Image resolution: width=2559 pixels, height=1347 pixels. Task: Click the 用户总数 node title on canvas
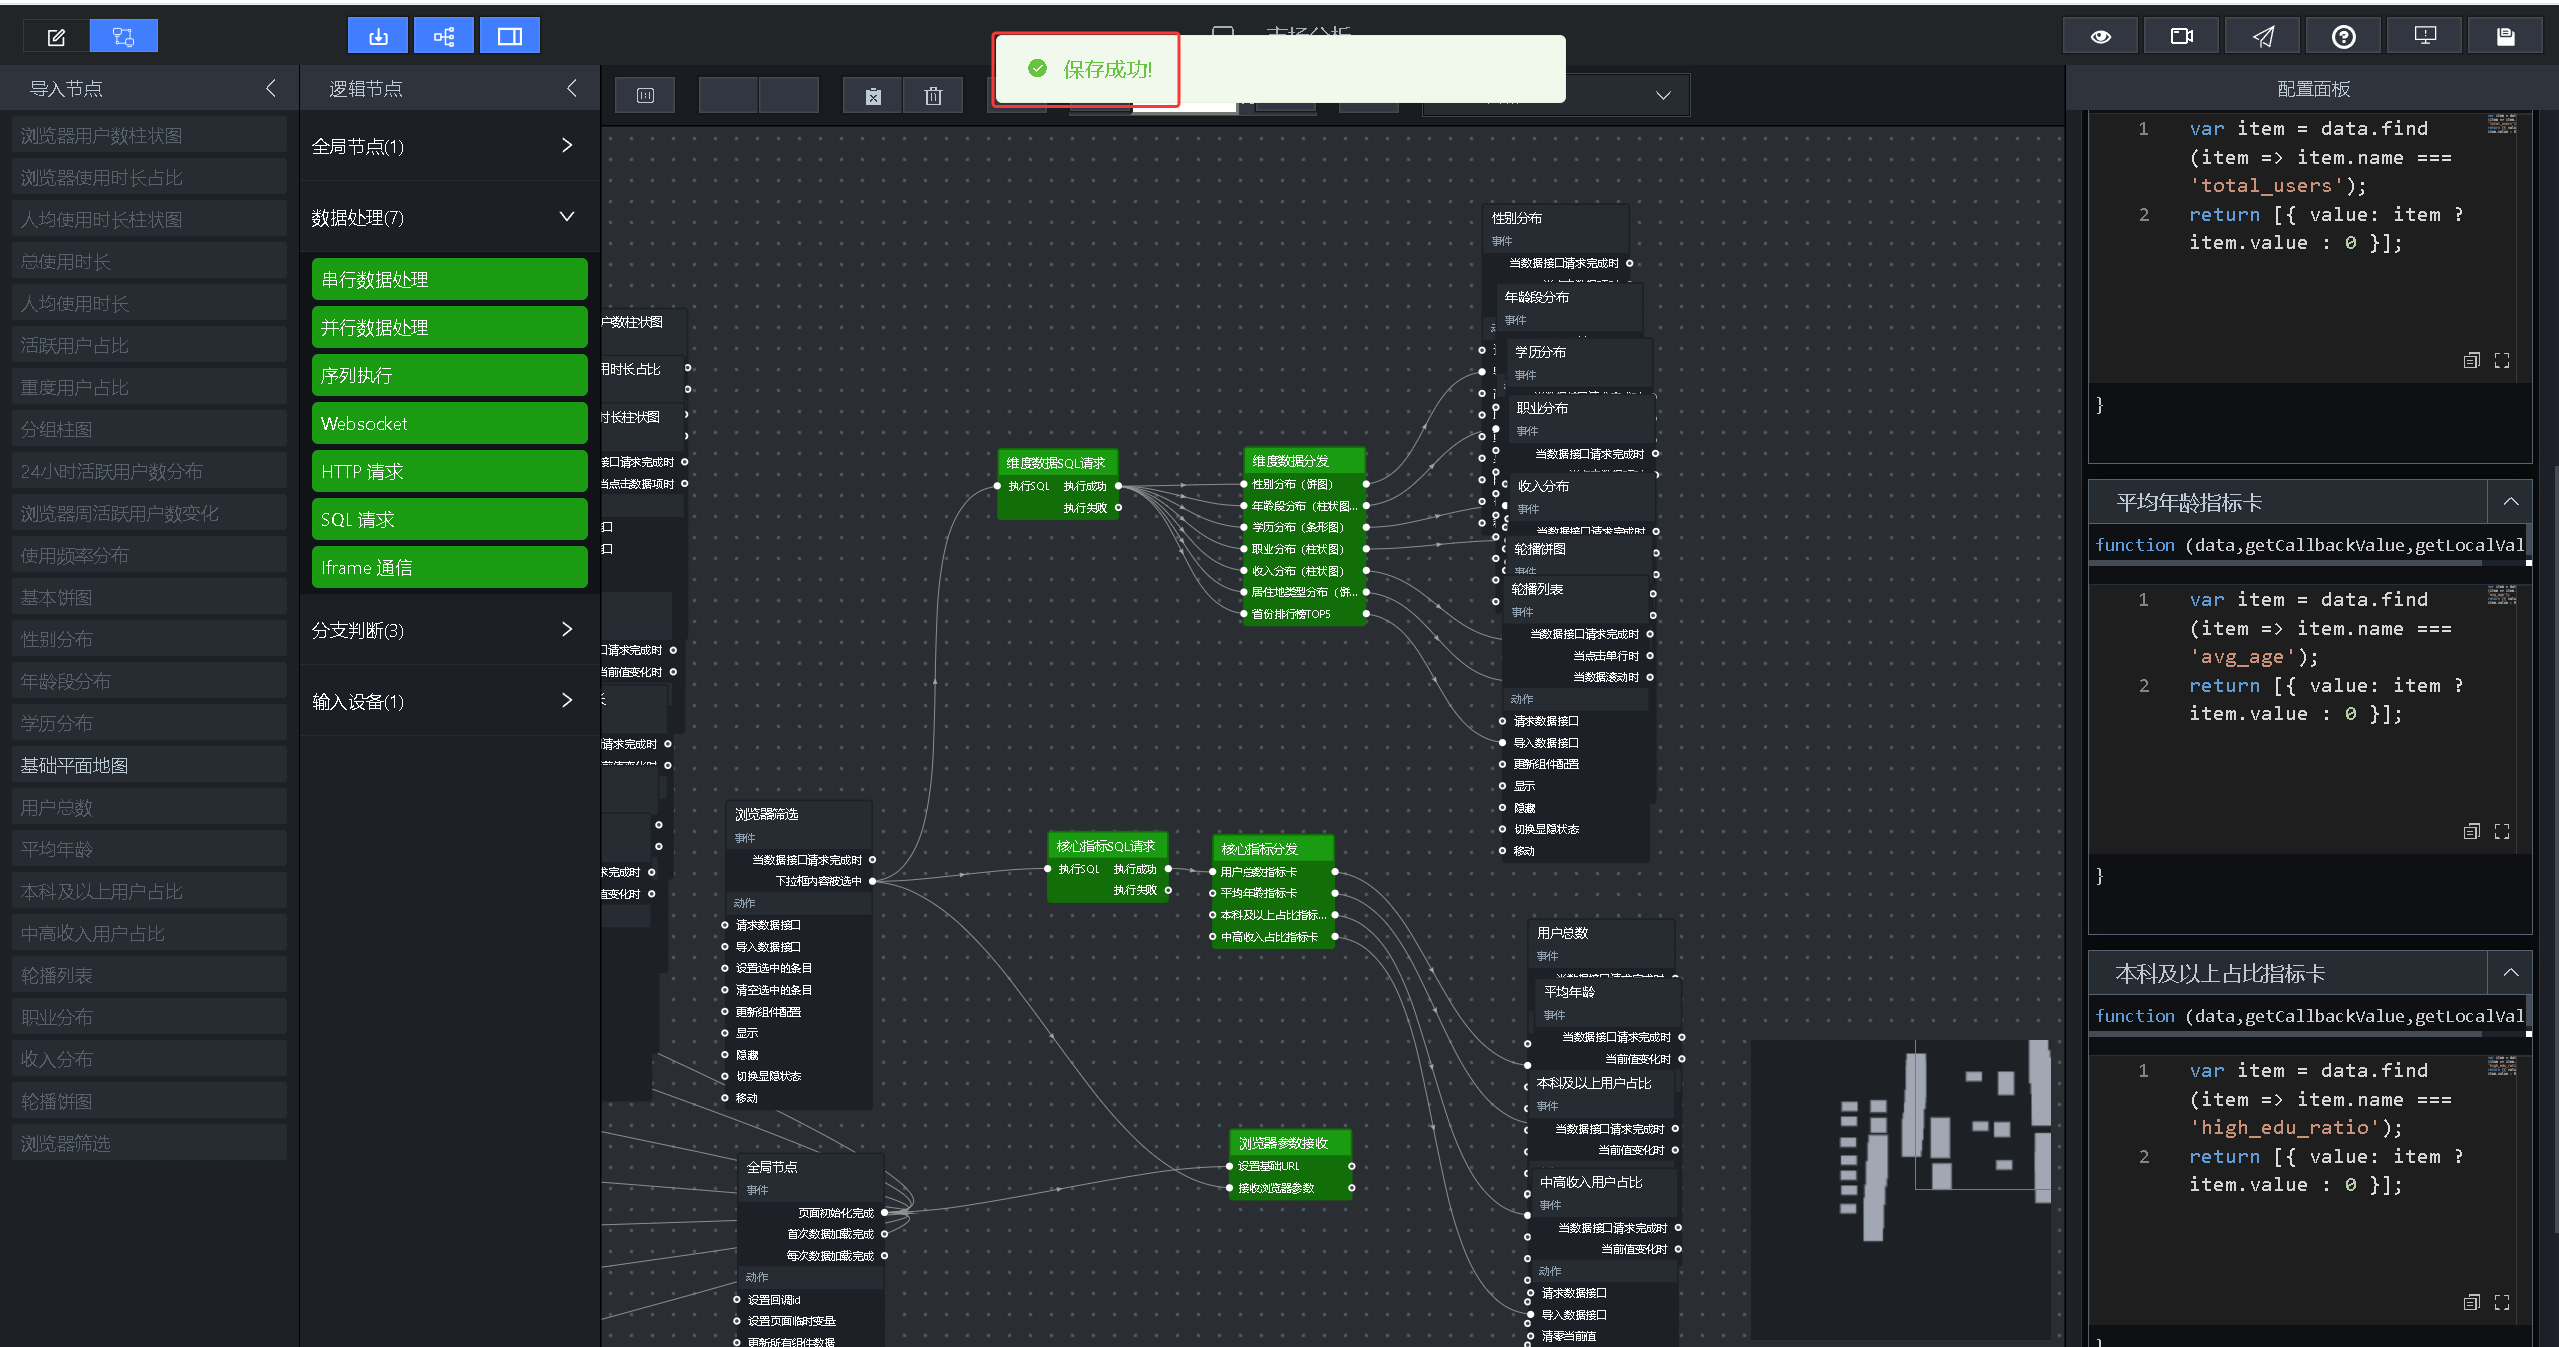[1562, 933]
